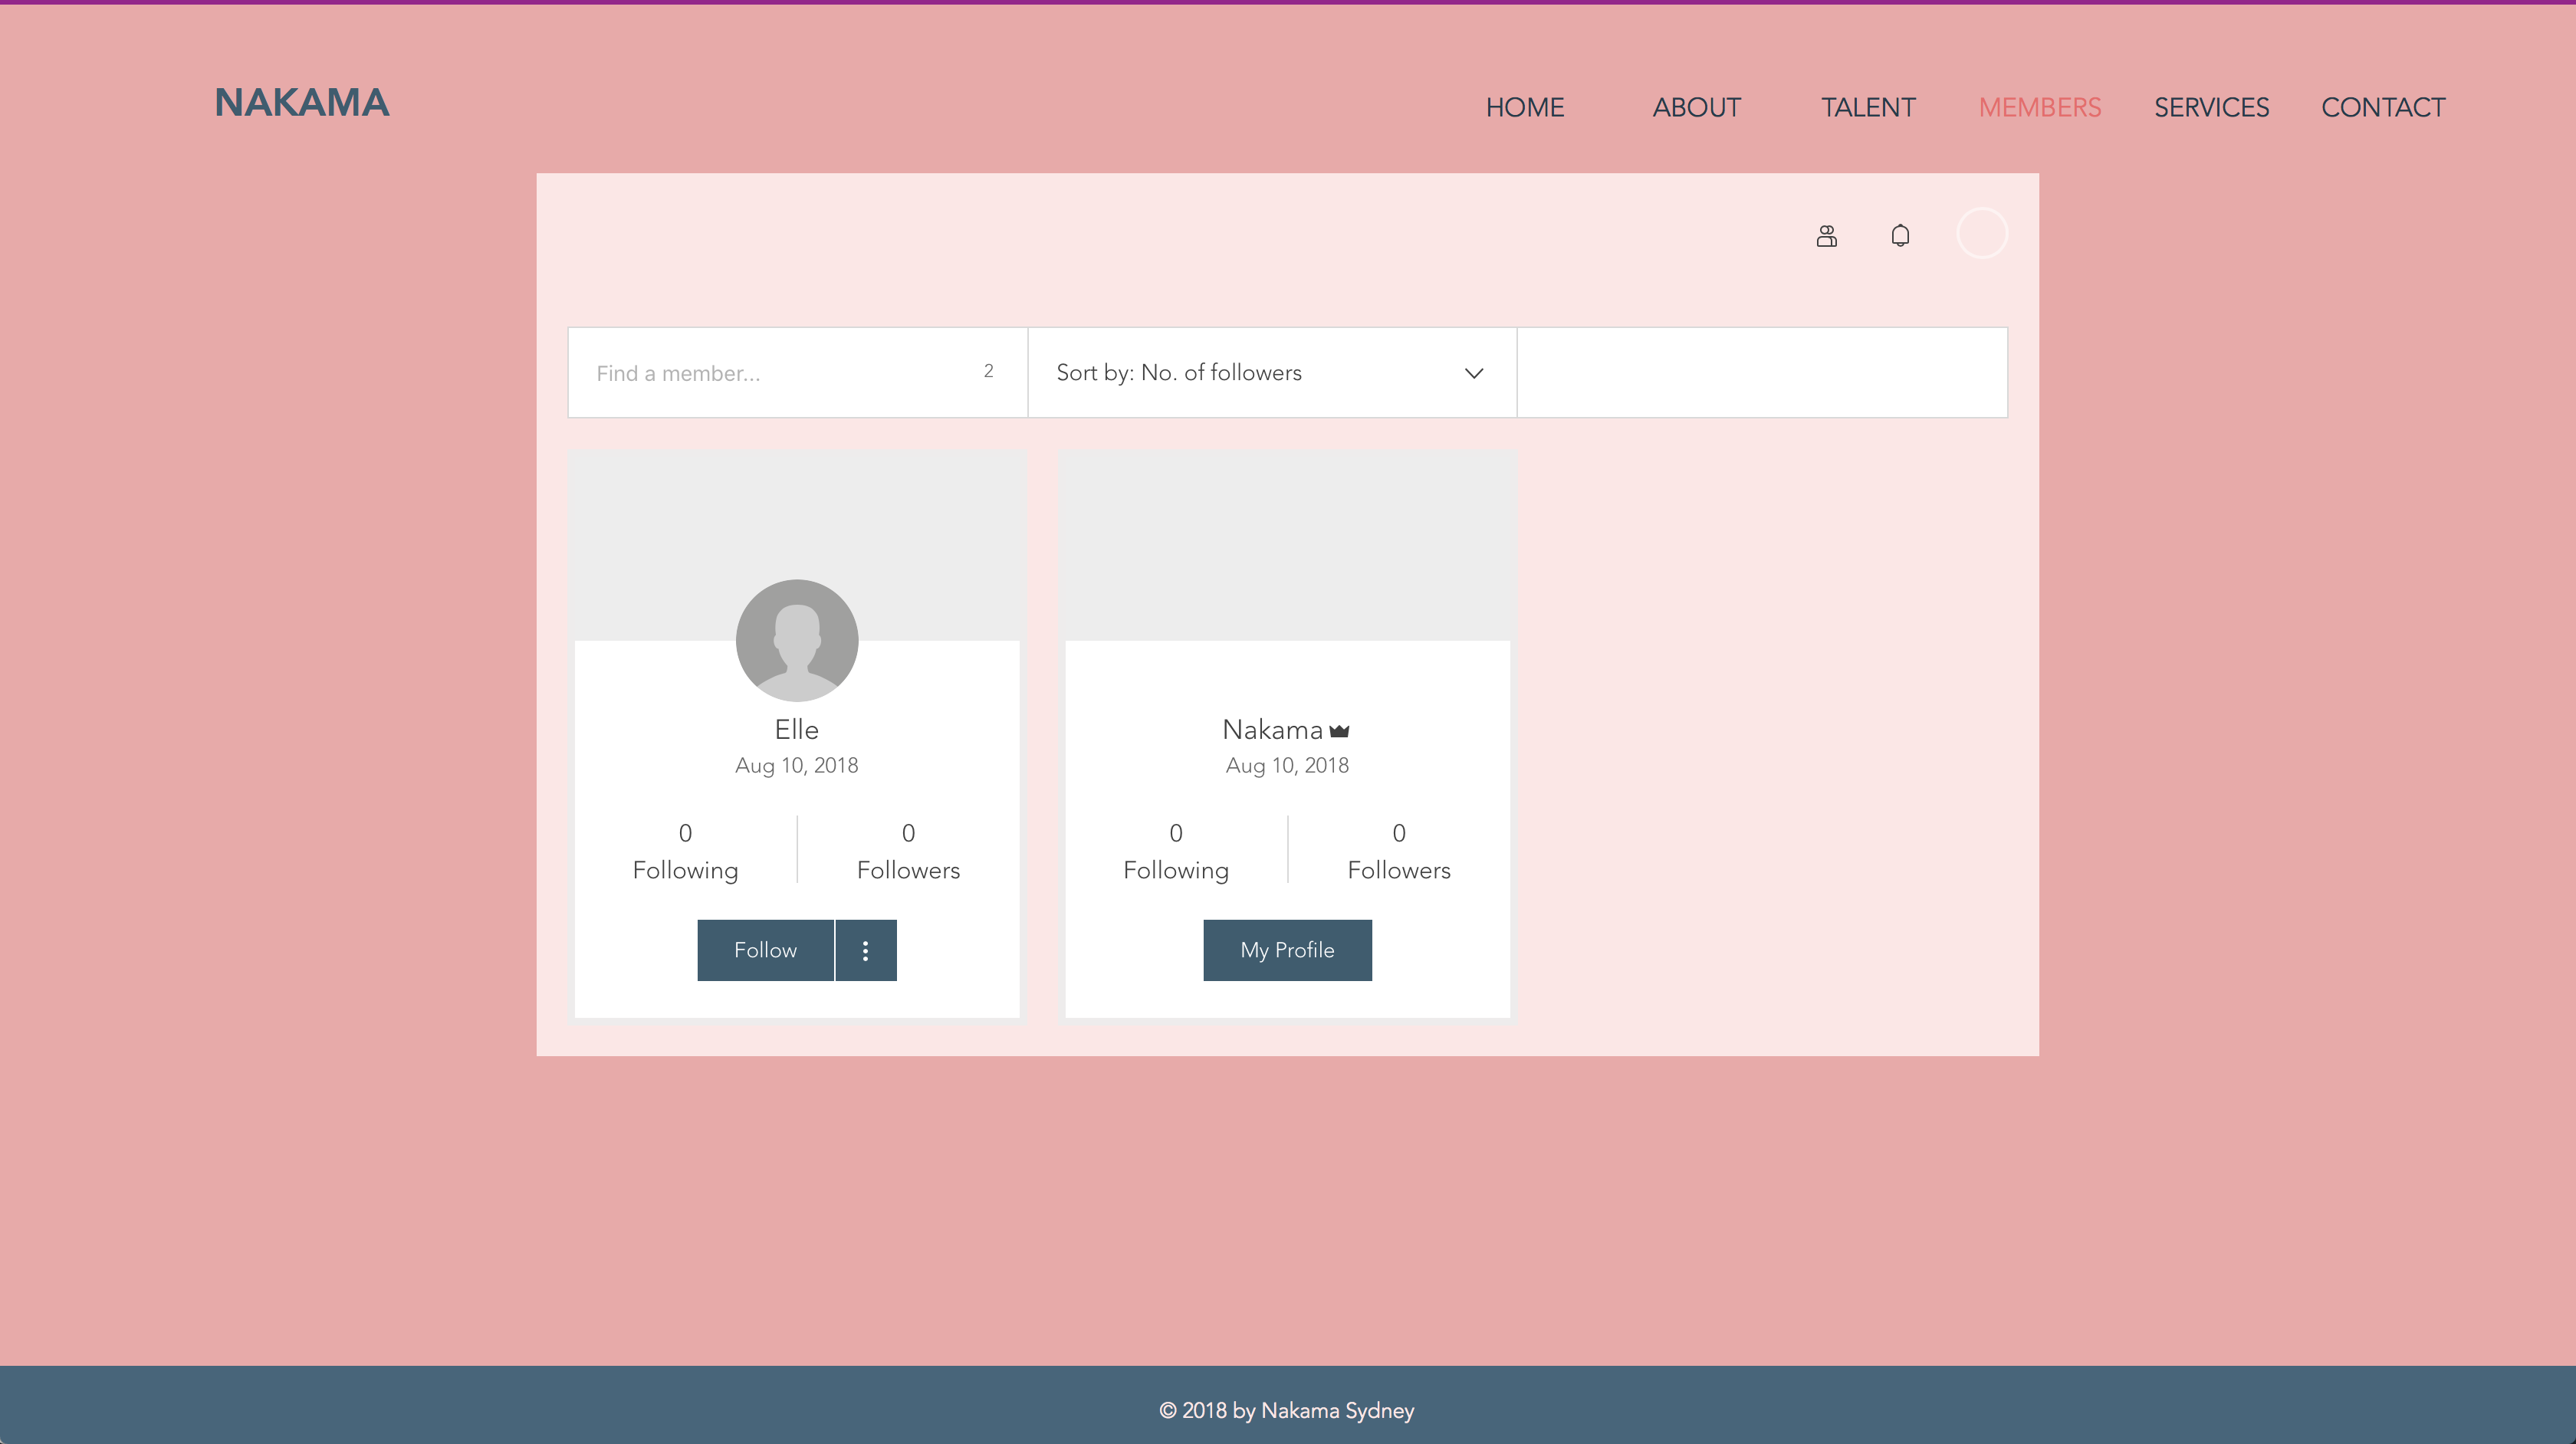This screenshot has height=1444, width=2576.
Task: Expand the Sort by dropdown chevron
Action: [x=1474, y=373]
